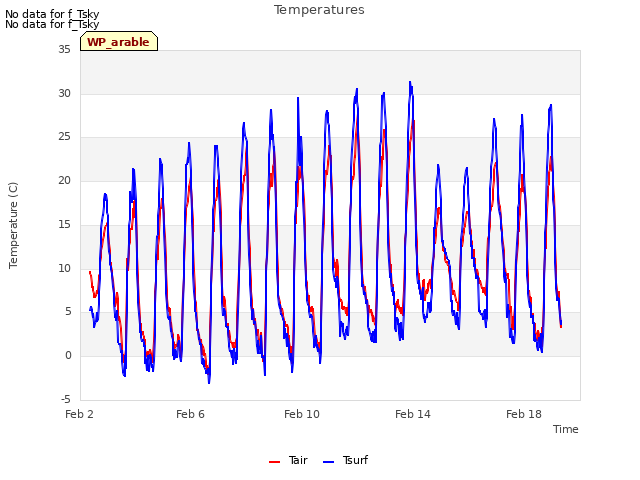The width and height of the screenshot is (640, 480).
Task: Click the highest Tsurf peak near Feb 14
Action: 410,82
